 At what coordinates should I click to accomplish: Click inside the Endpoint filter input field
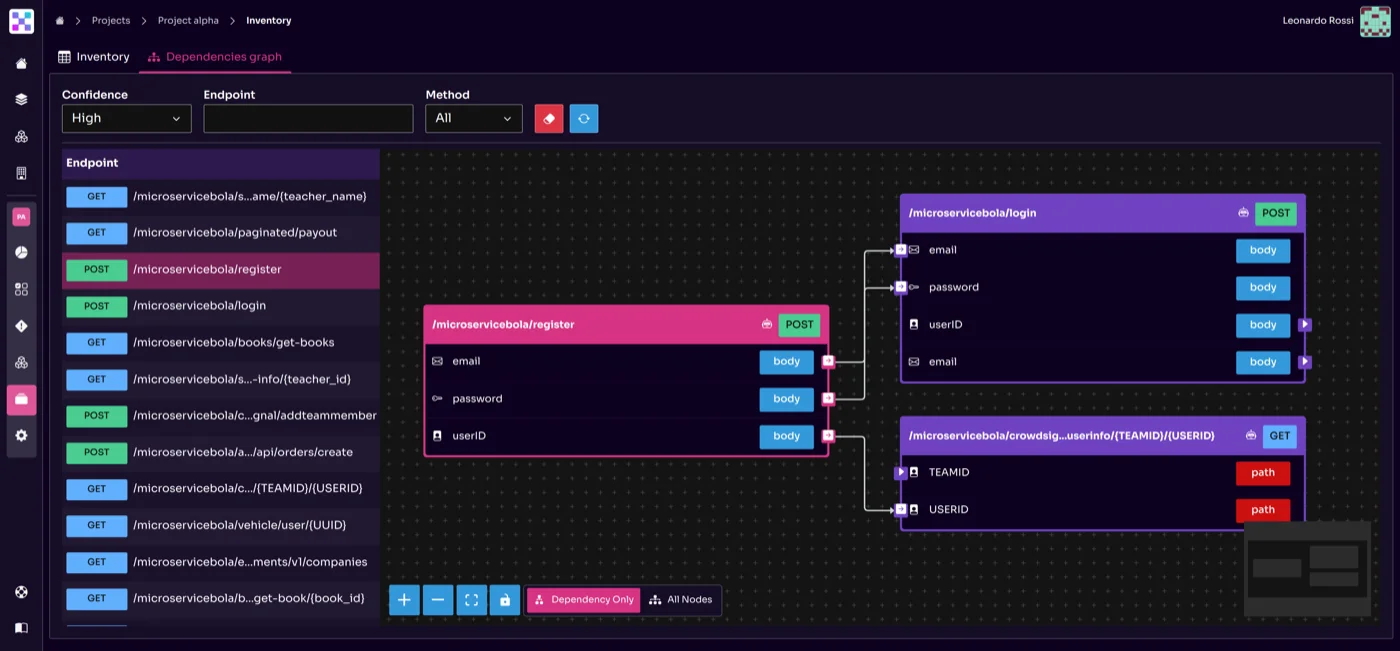pyautogui.click(x=307, y=118)
